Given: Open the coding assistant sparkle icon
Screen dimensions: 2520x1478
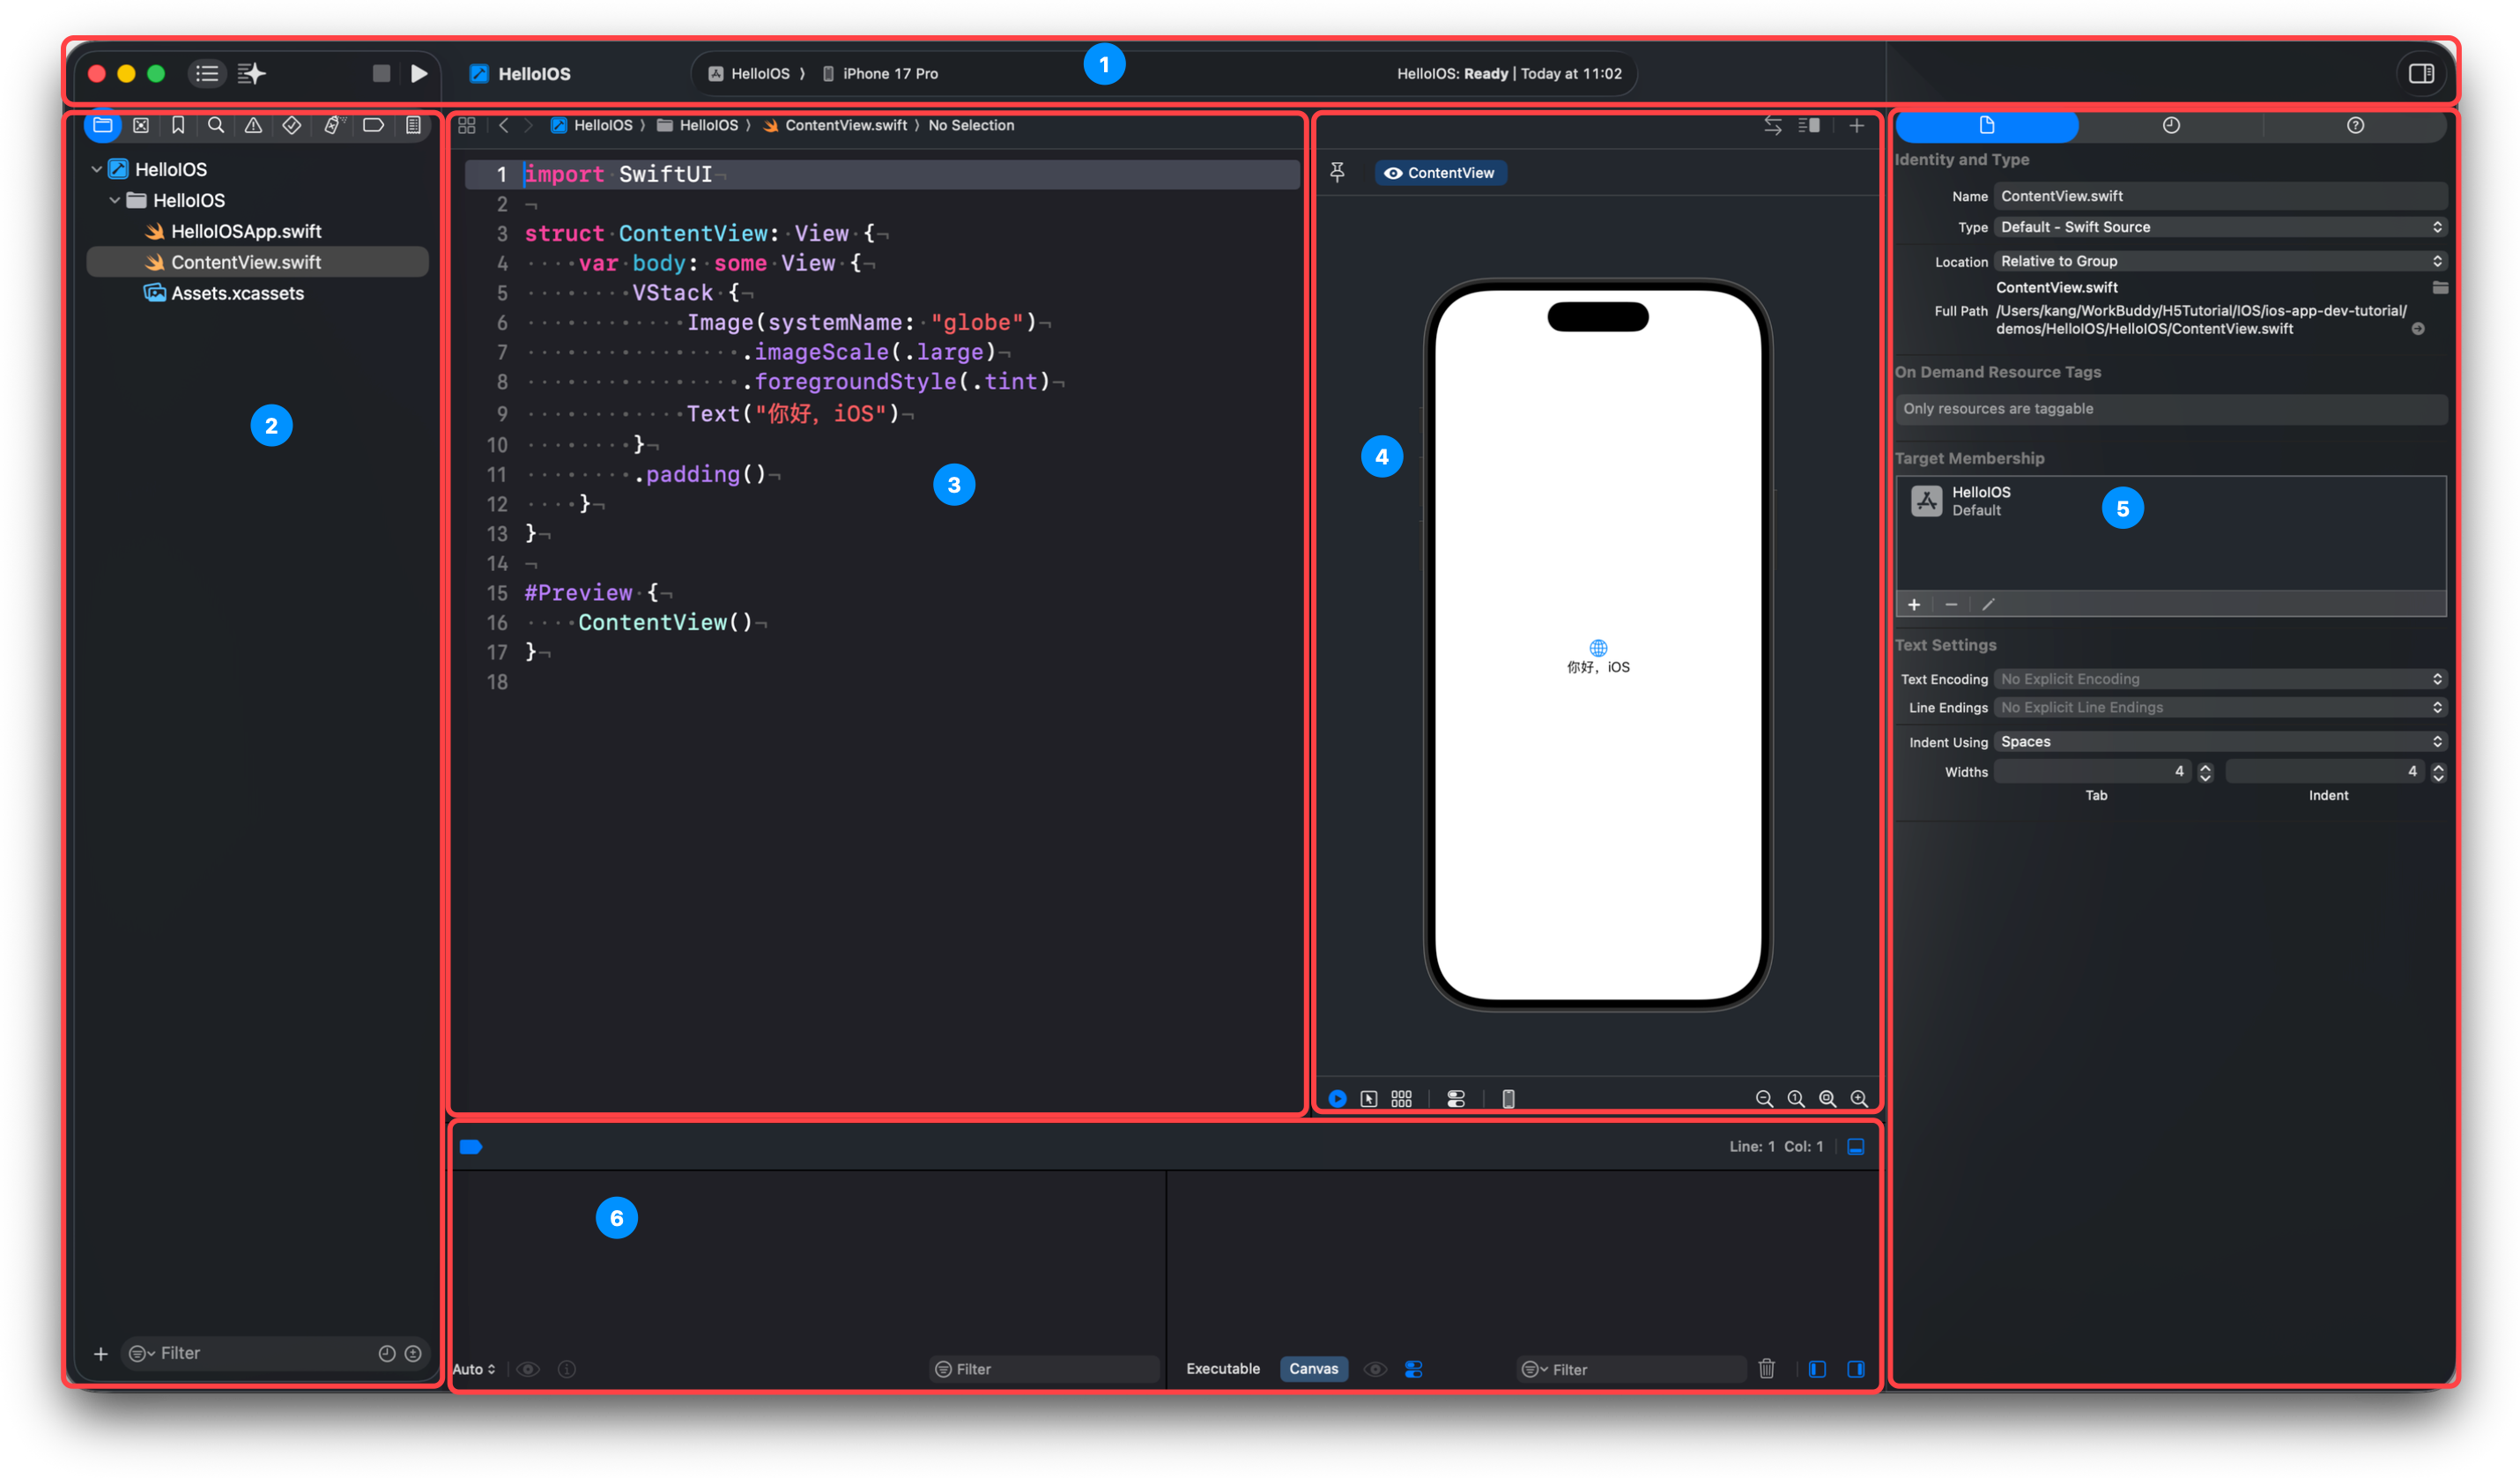Looking at the screenshot, I should point(252,73).
